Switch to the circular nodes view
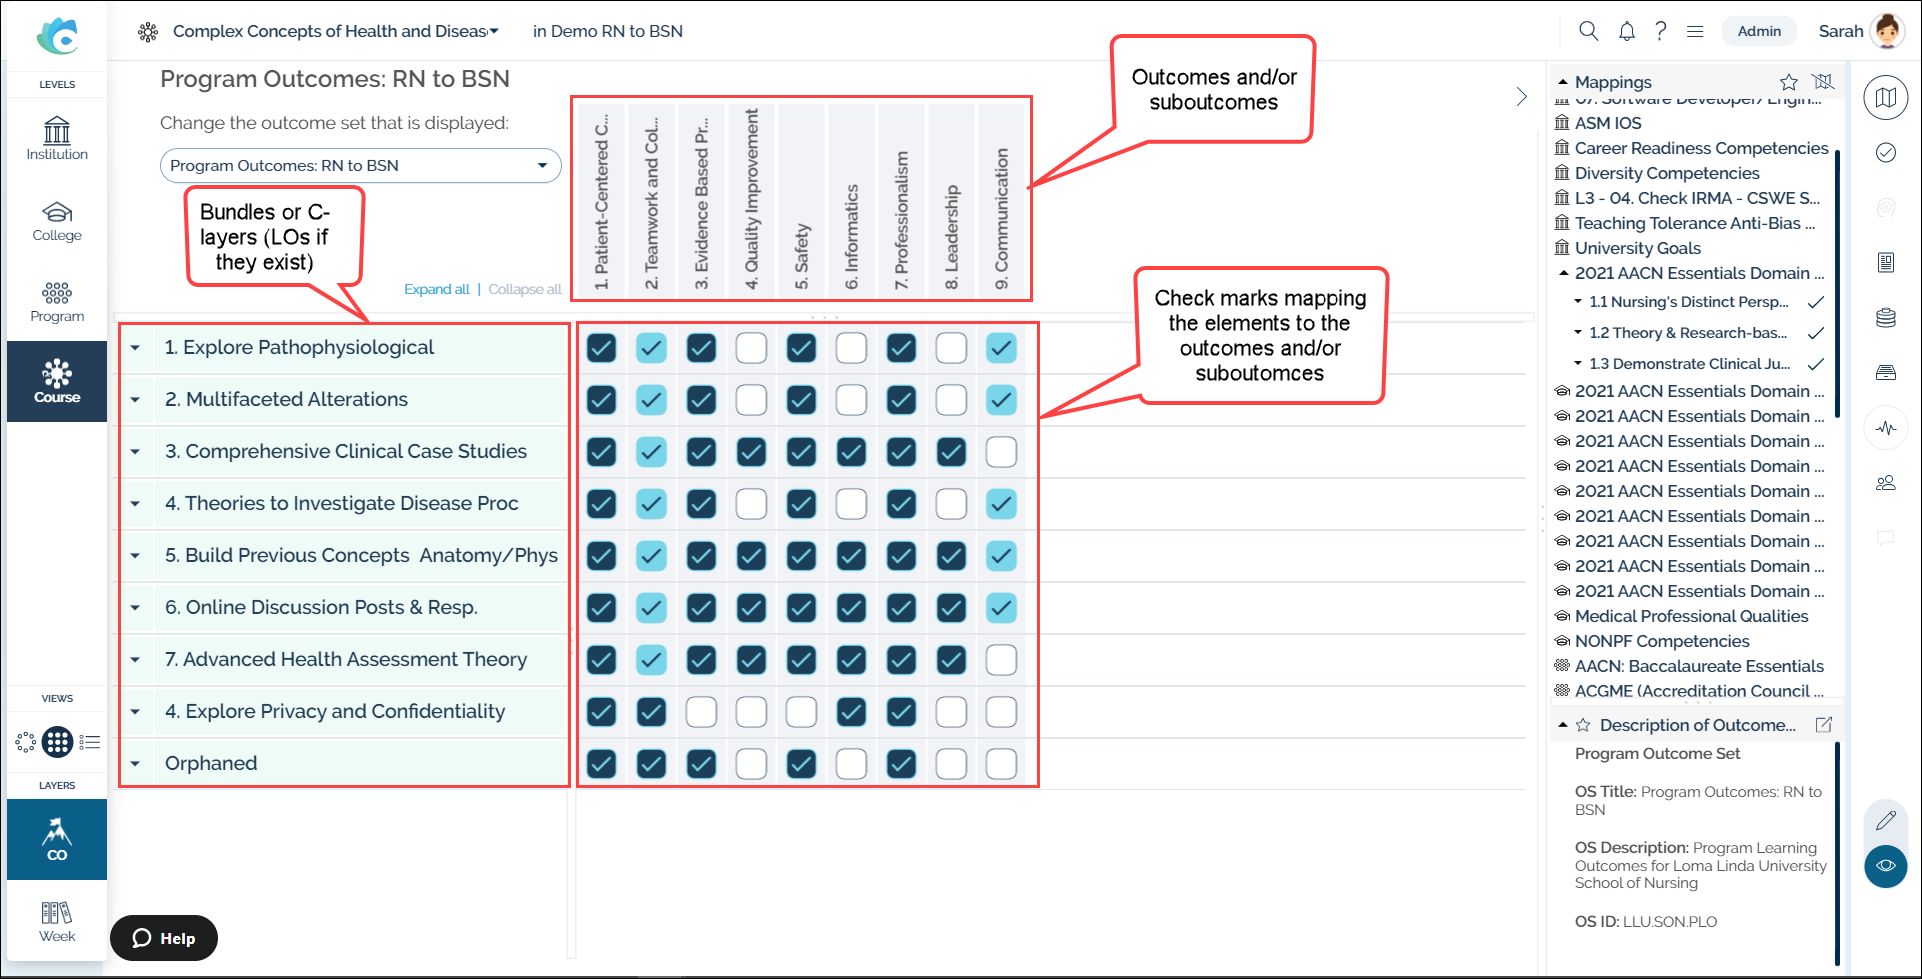 pos(25,742)
